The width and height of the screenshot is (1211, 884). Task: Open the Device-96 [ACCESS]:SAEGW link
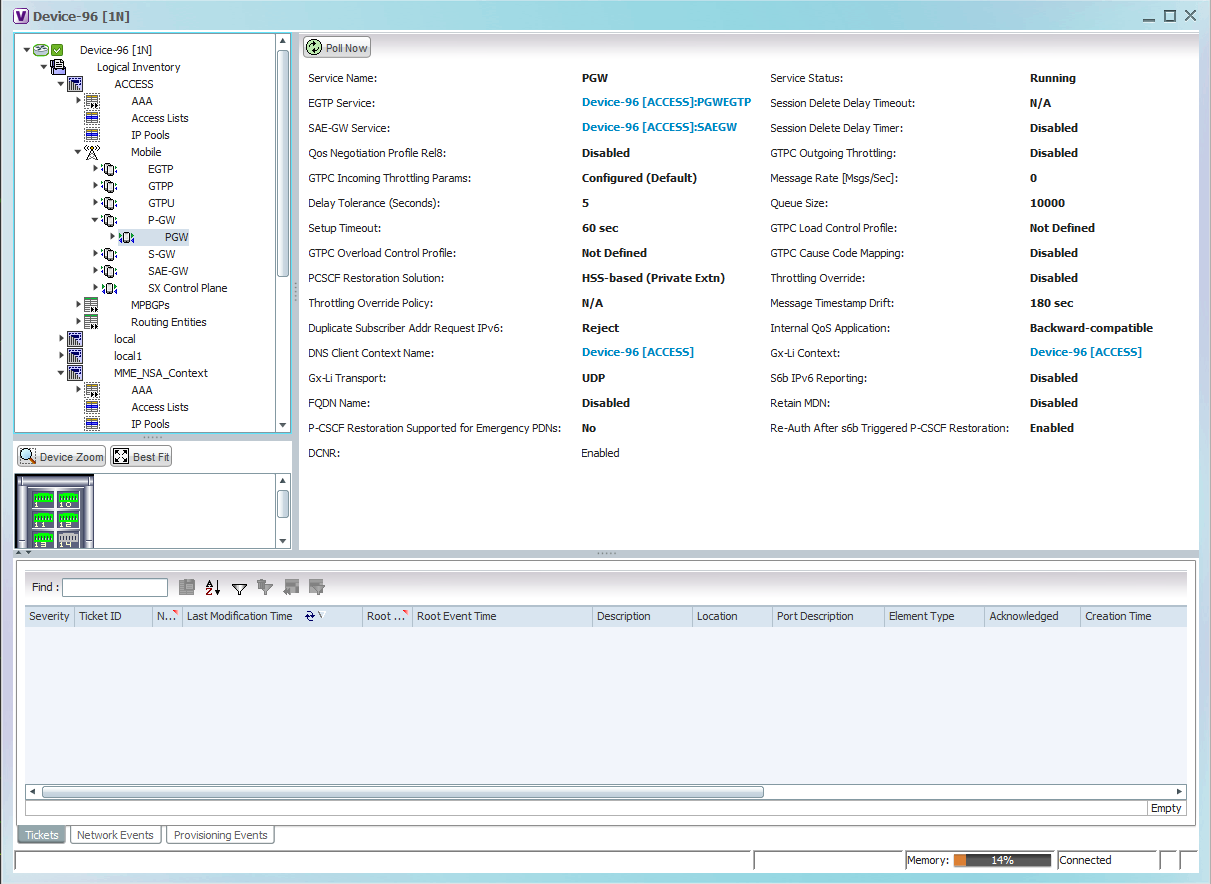point(659,128)
